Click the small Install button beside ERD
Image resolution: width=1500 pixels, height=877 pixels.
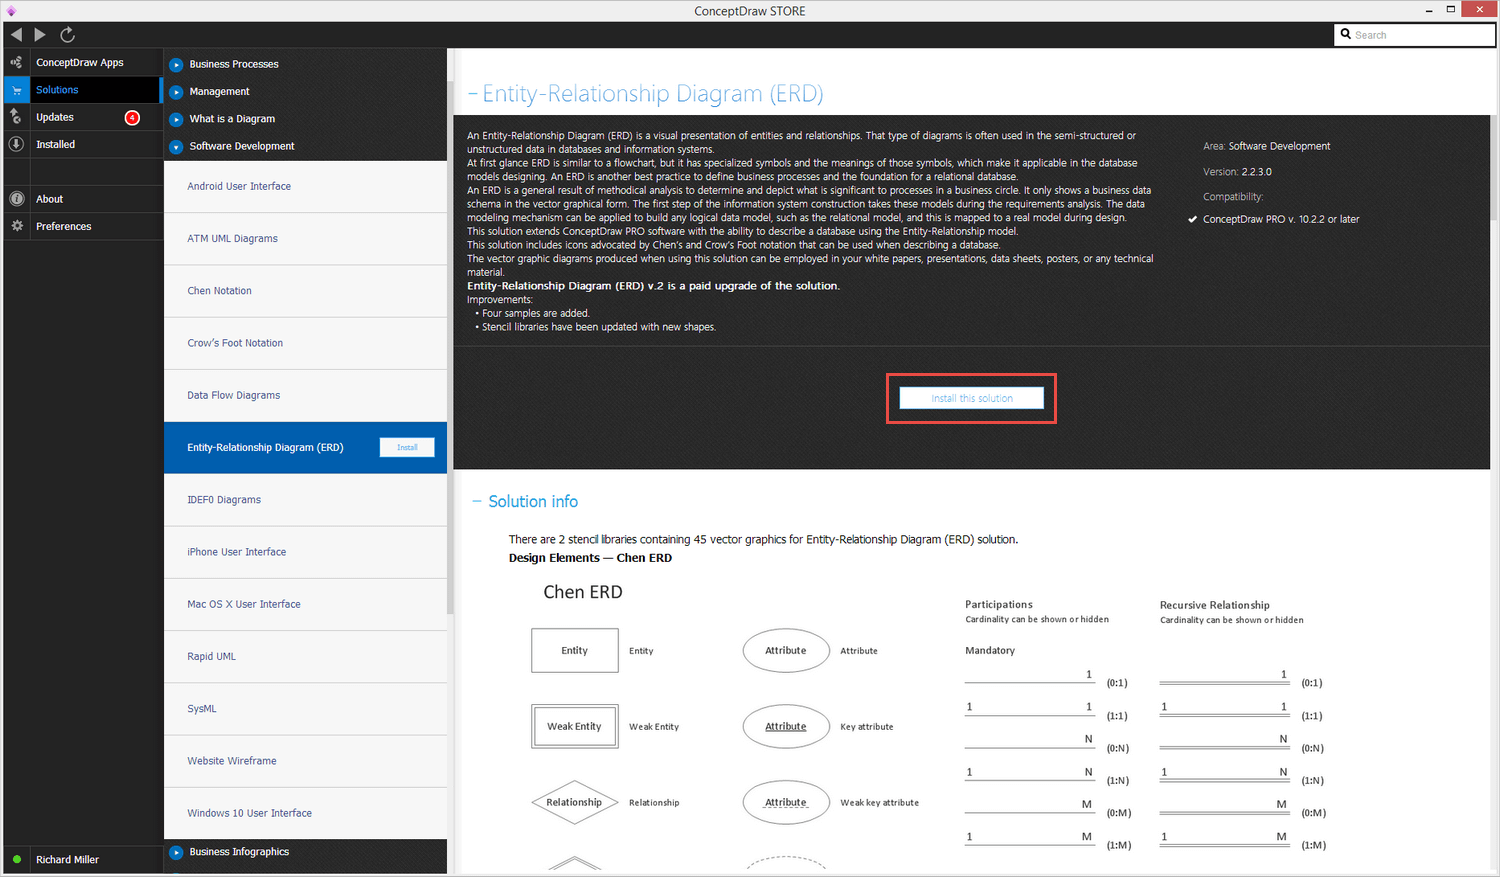(x=407, y=447)
